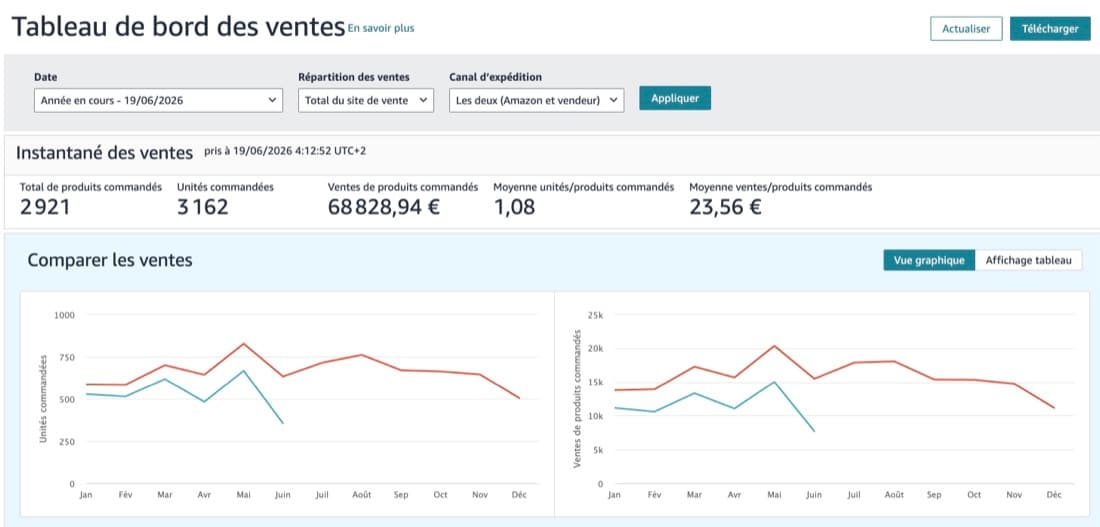Open the Date dropdown
This screenshot has width=1100, height=527.
pyautogui.click(x=159, y=100)
